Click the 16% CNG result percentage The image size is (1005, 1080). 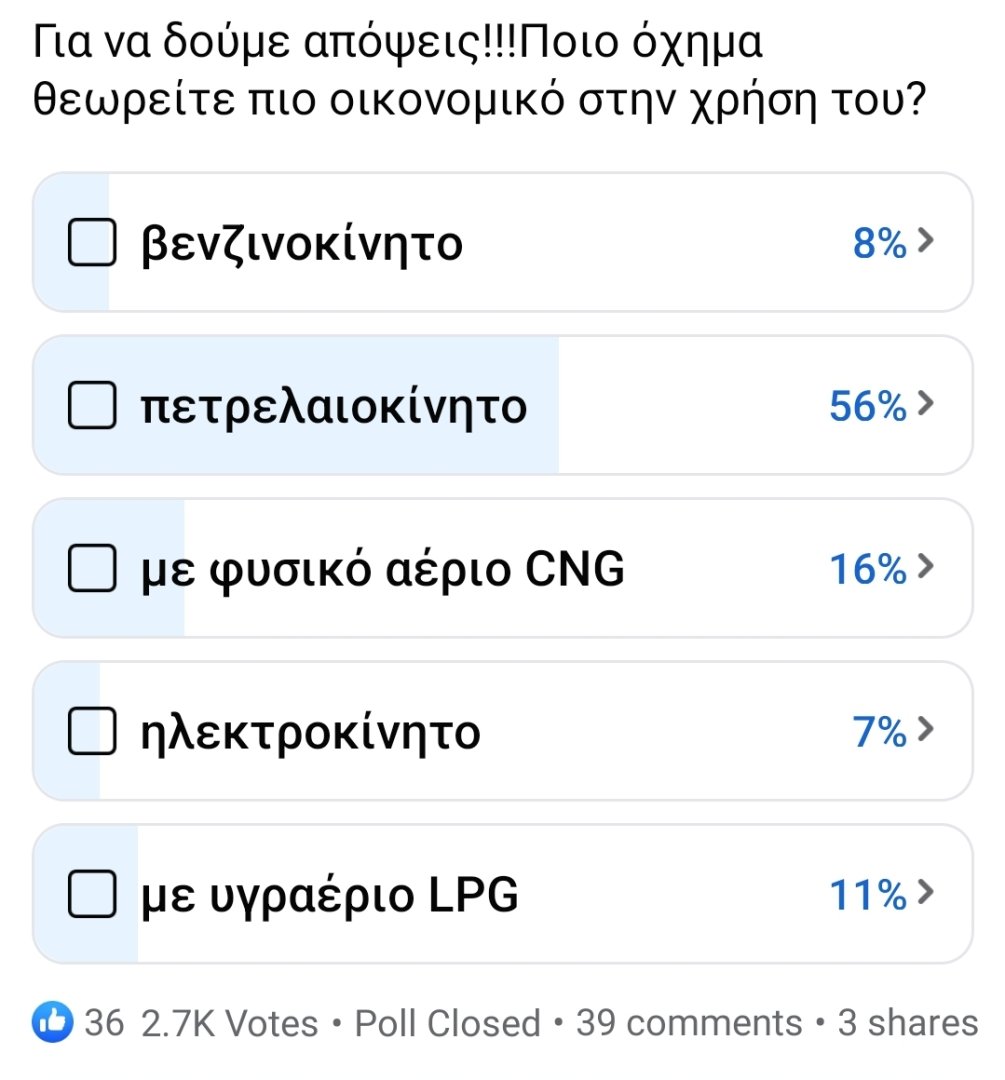[x=867, y=569]
